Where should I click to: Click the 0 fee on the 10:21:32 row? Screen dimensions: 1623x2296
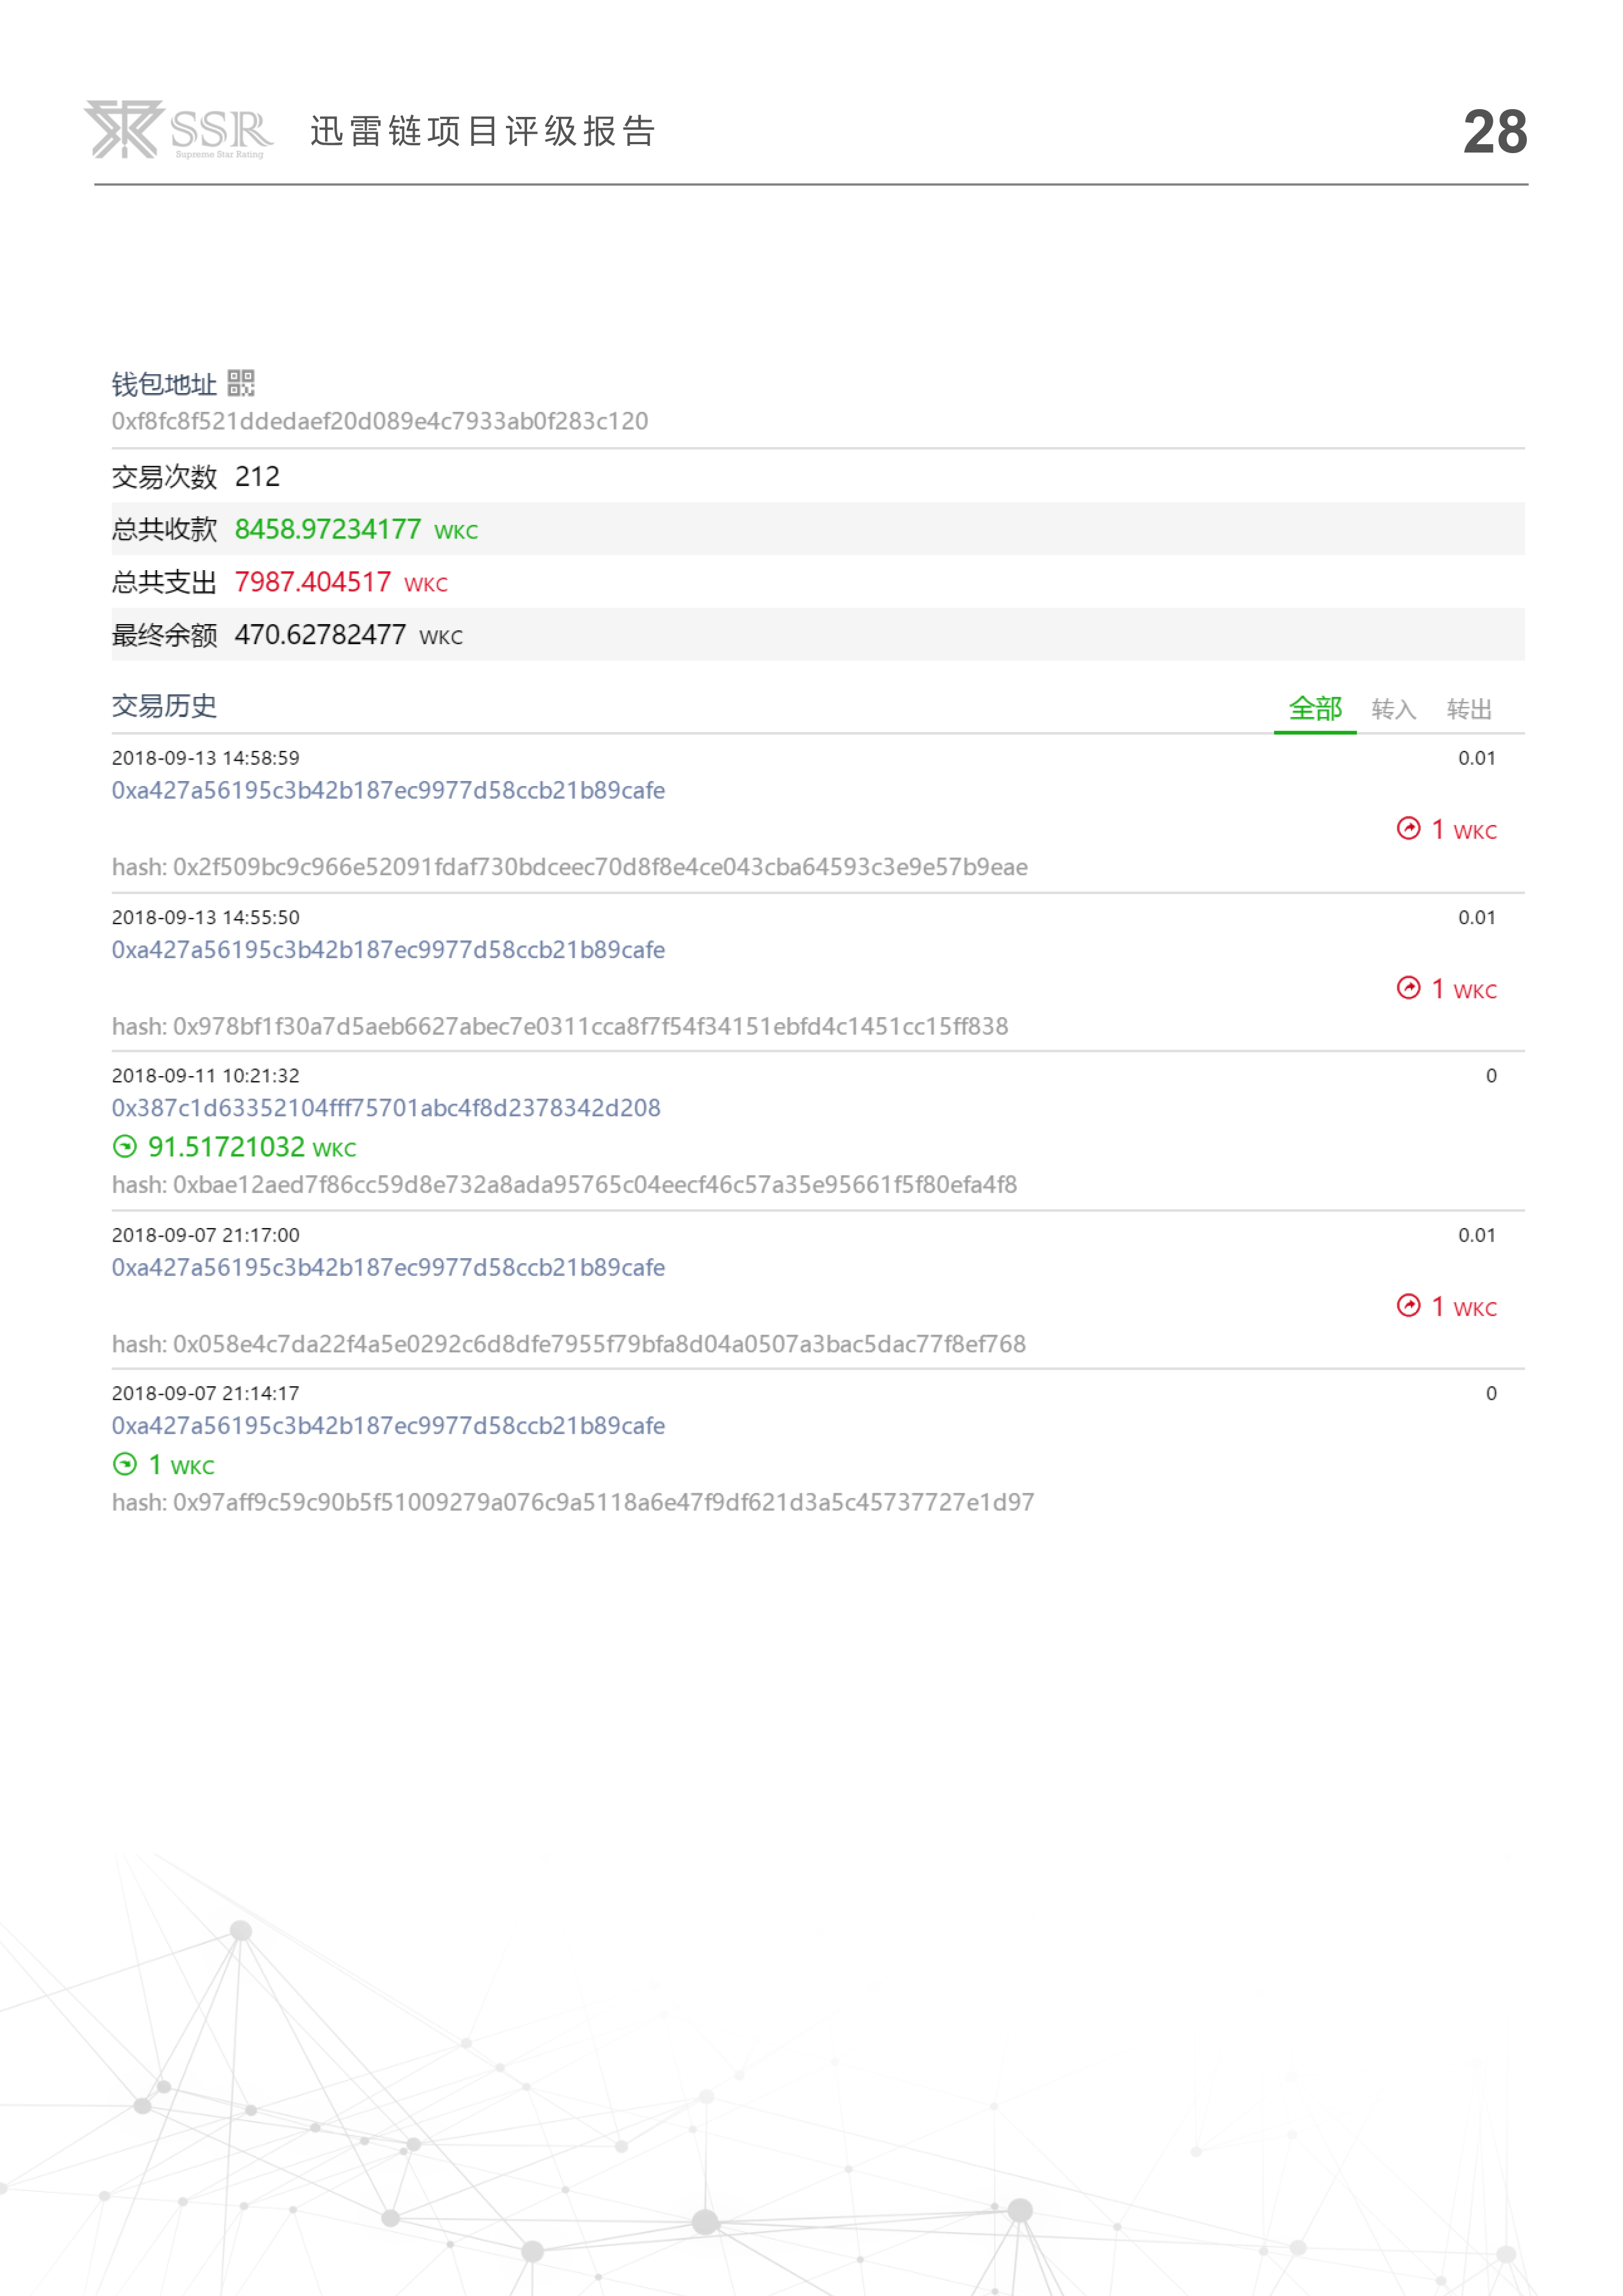1491,1076
